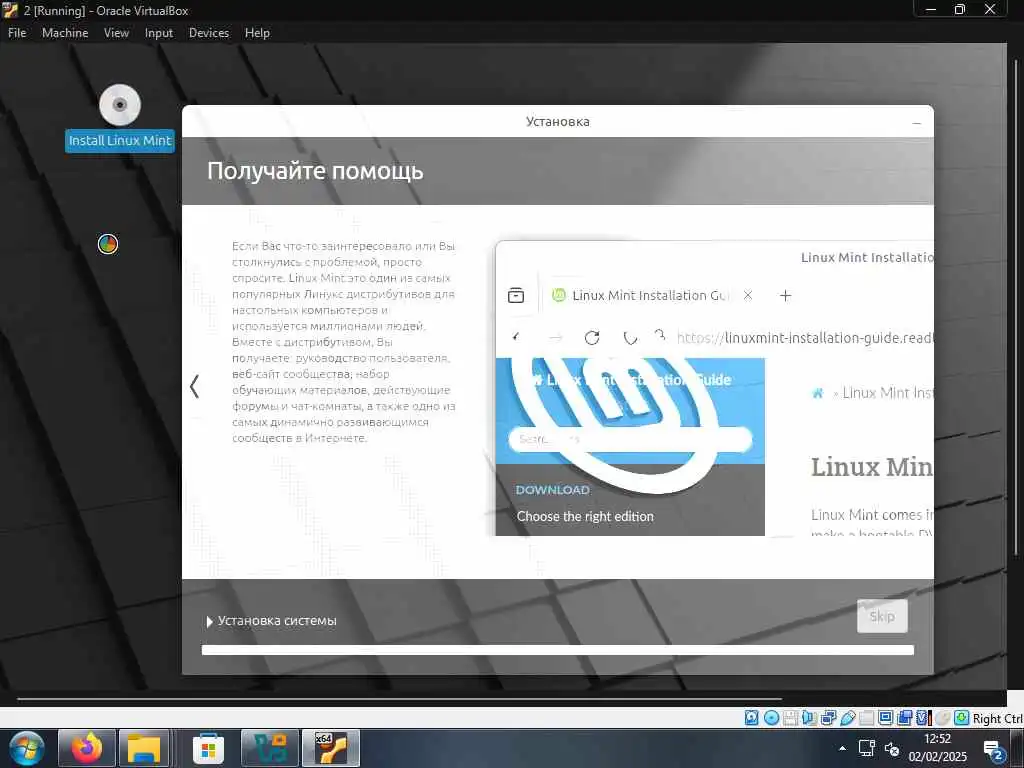
Task: Go to the previous slide with left arrow
Action: click(195, 386)
